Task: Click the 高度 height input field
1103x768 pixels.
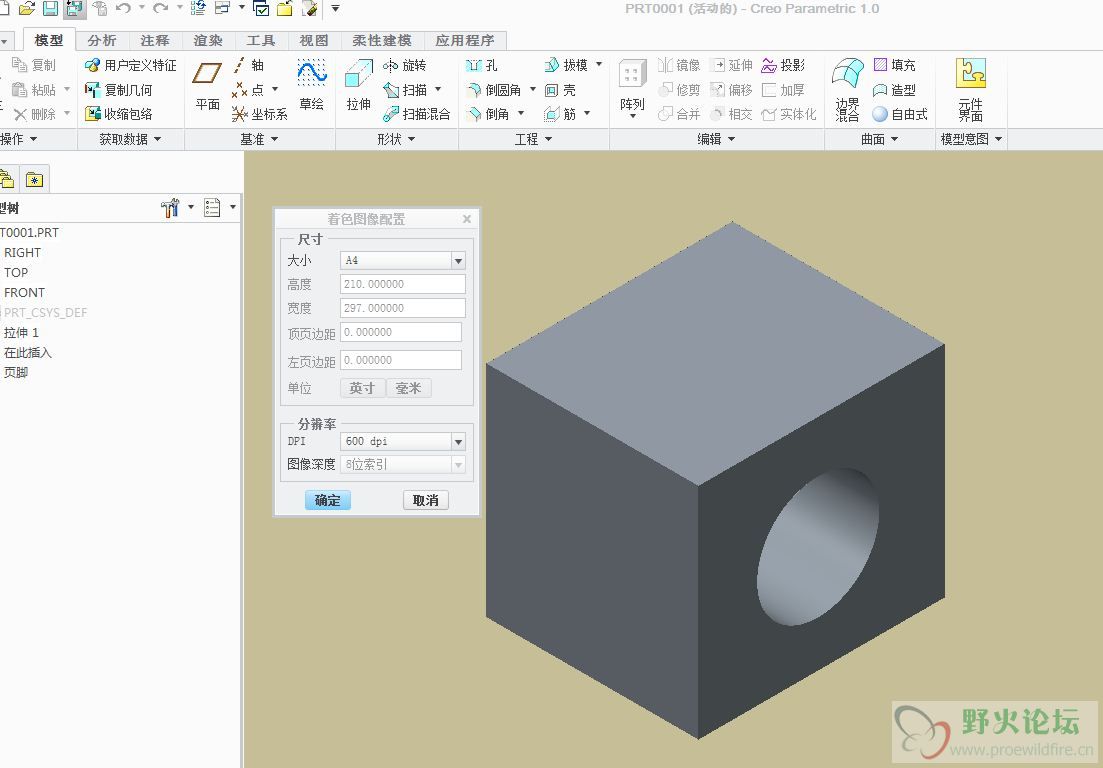Action: point(402,284)
